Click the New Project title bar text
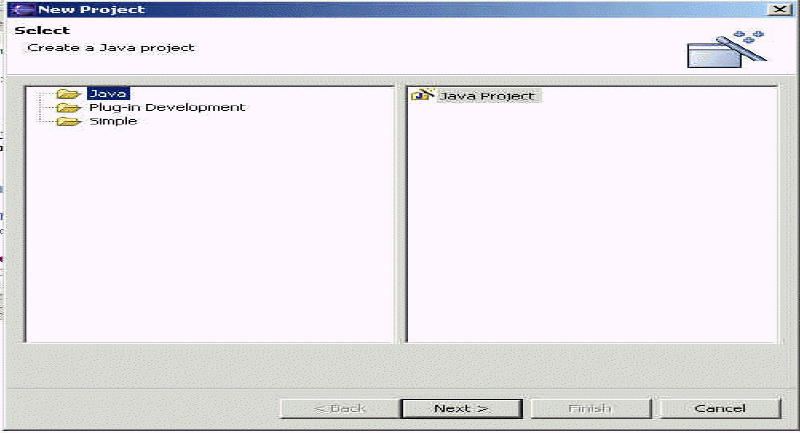800x433 pixels. click(91, 10)
